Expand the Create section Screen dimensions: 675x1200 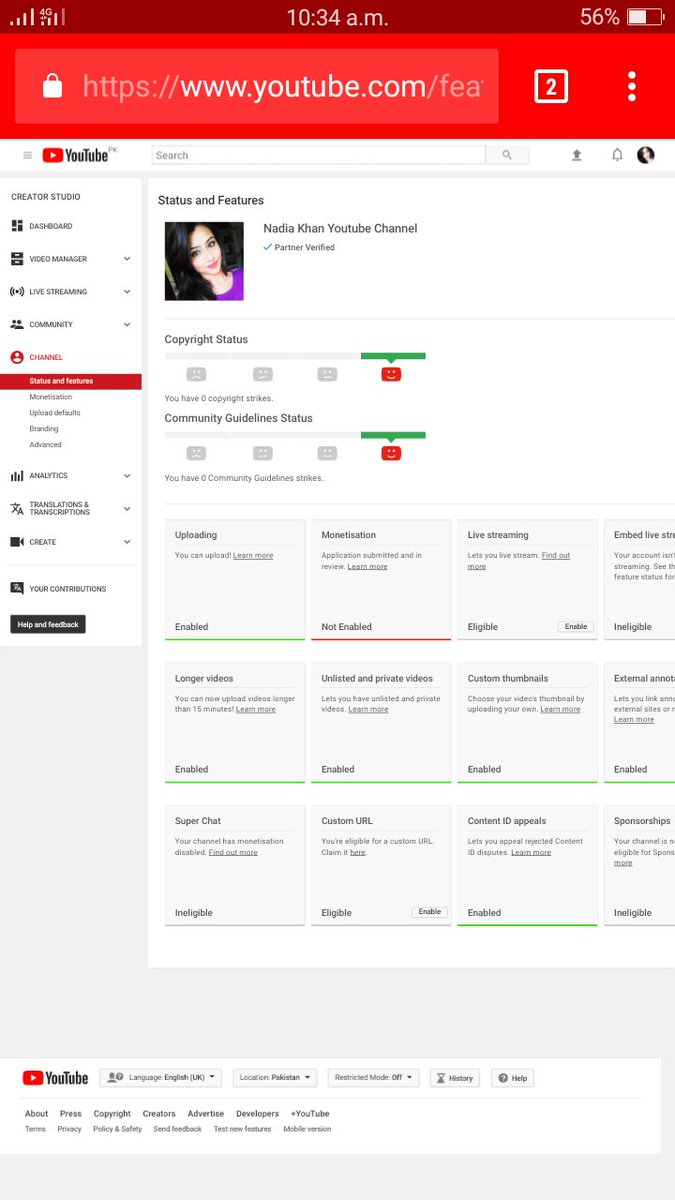click(127, 542)
